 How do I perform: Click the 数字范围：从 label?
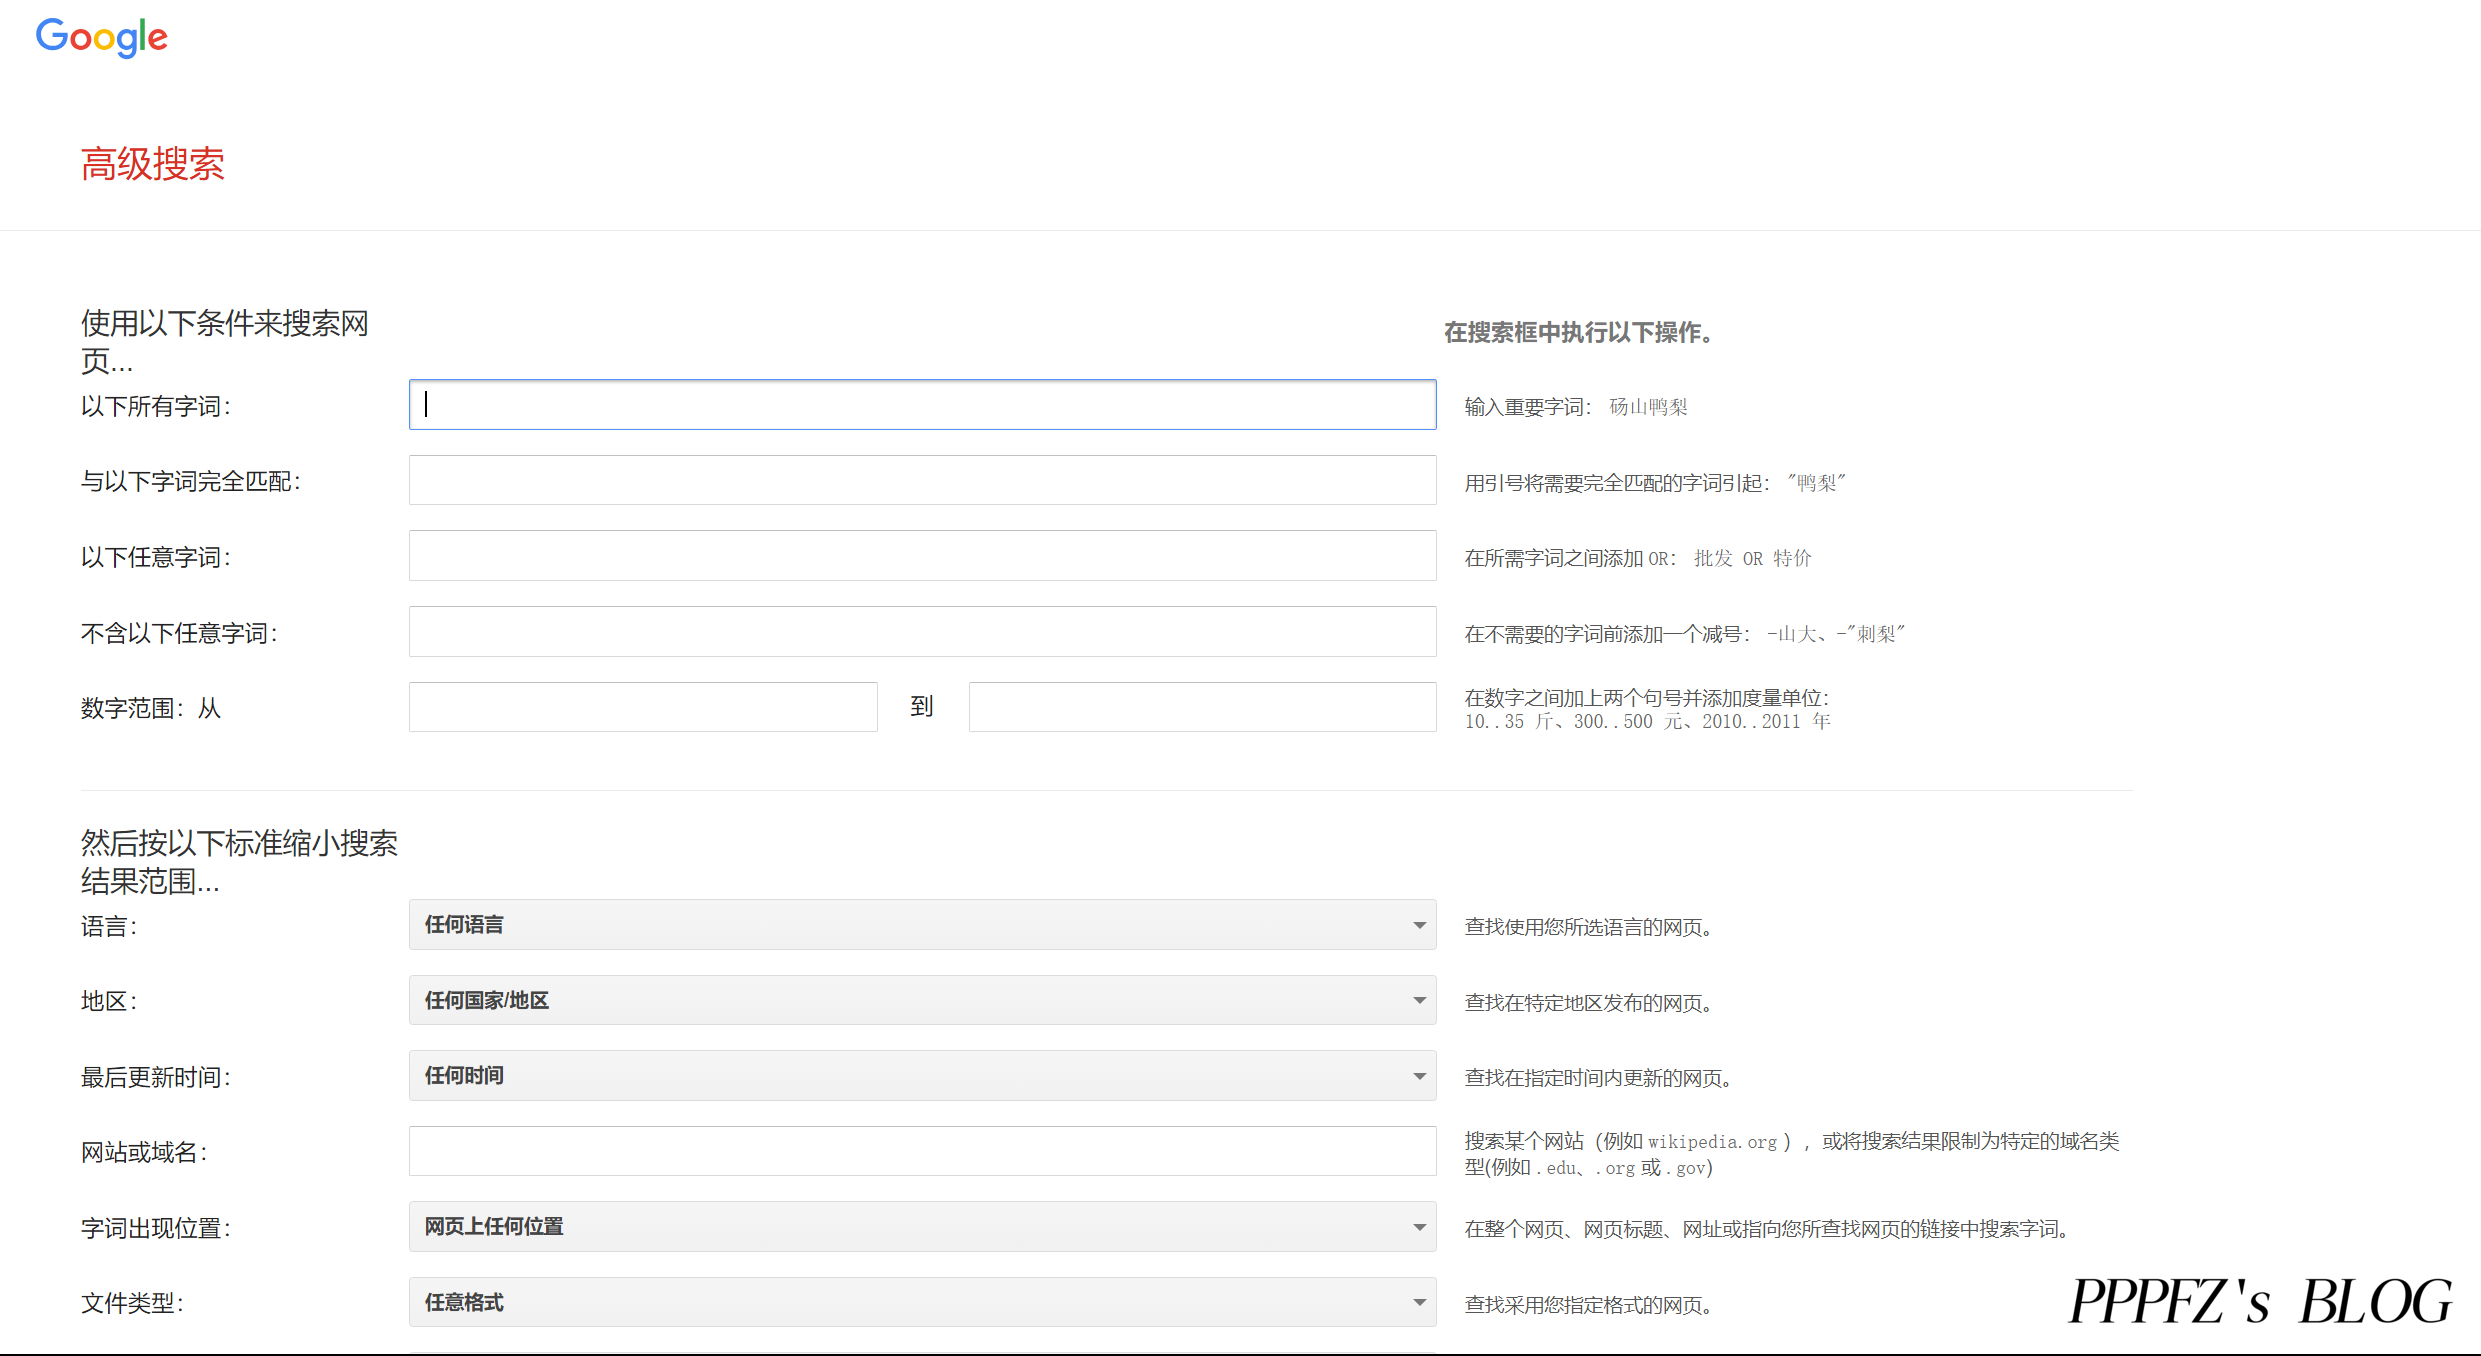151,708
